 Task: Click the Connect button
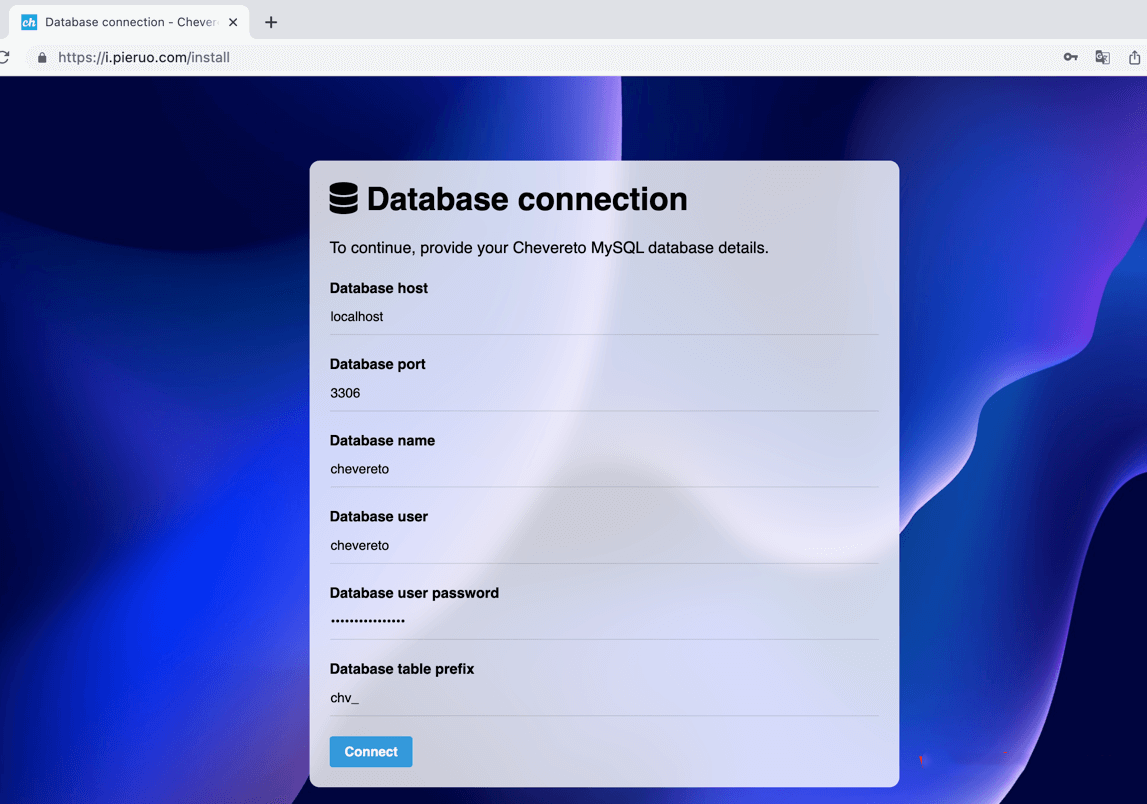(x=371, y=751)
